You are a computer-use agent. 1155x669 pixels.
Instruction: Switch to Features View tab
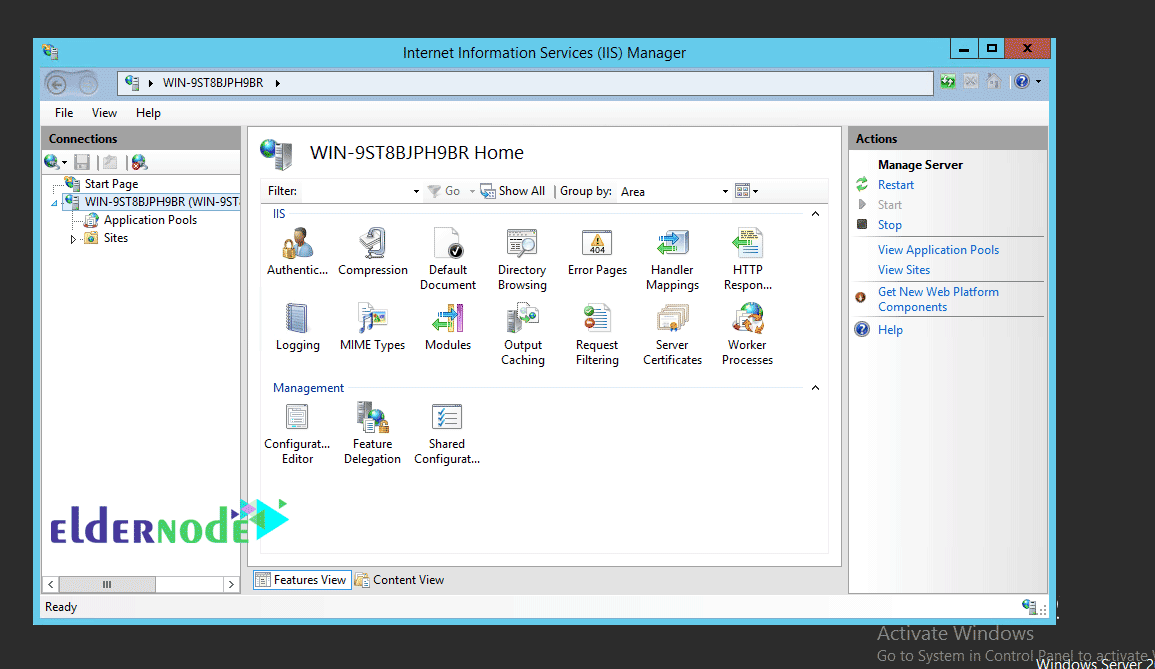pyautogui.click(x=301, y=580)
